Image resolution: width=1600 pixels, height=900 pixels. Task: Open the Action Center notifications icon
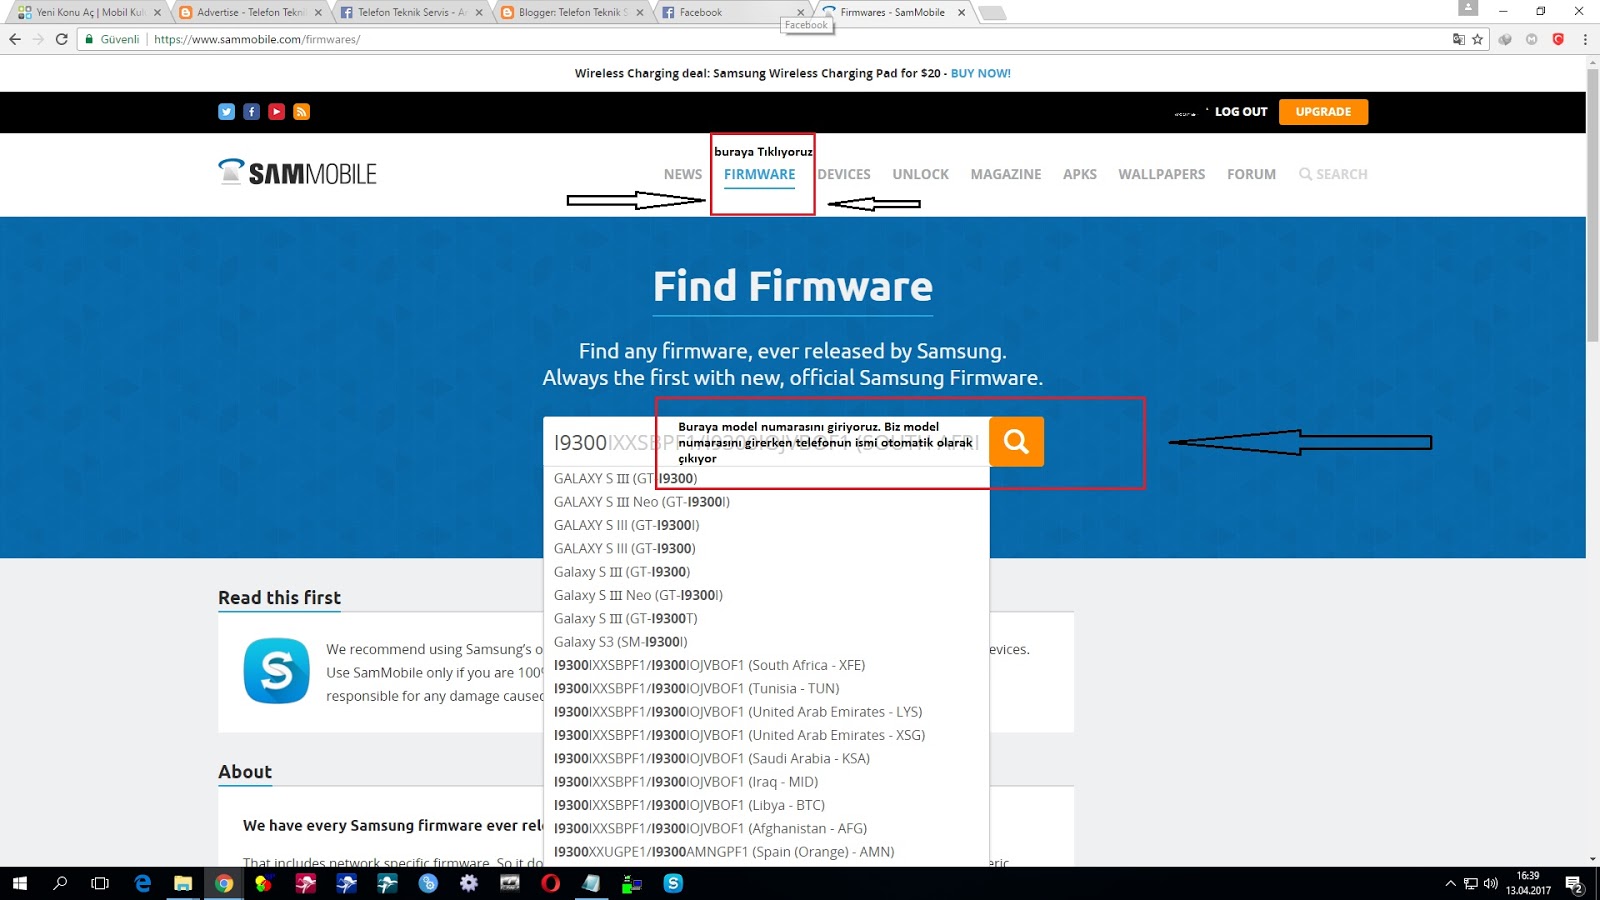(1574, 884)
